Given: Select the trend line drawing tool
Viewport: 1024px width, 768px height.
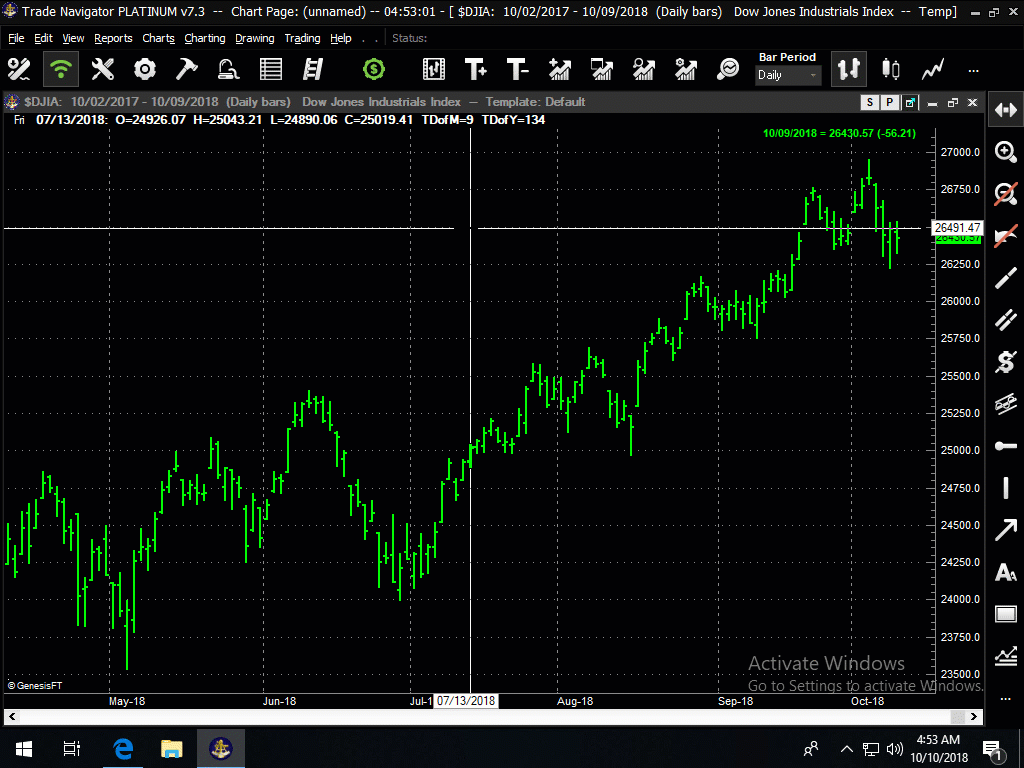Looking at the screenshot, I should tap(1006, 278).
